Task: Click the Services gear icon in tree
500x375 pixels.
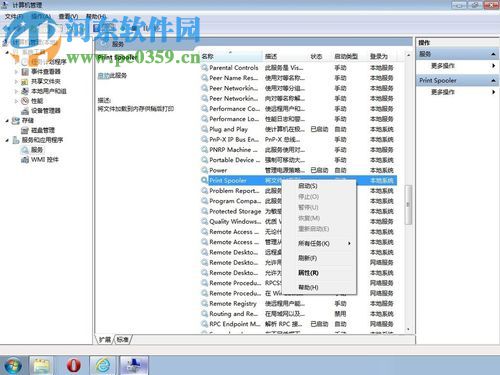Action: click(x=25, y=150)
